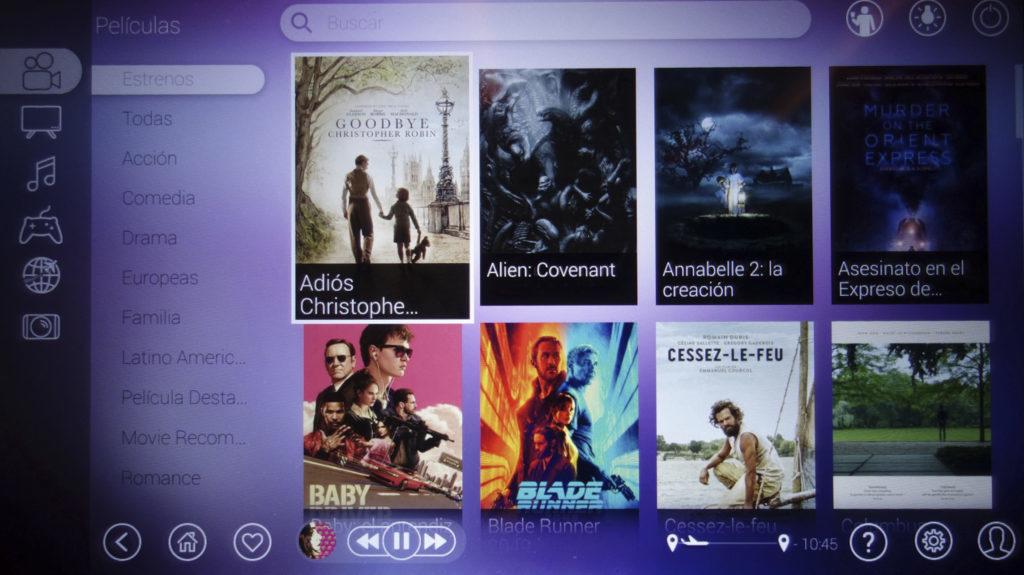Open Adiós Christopher Robin movie poster

[382, 188]
